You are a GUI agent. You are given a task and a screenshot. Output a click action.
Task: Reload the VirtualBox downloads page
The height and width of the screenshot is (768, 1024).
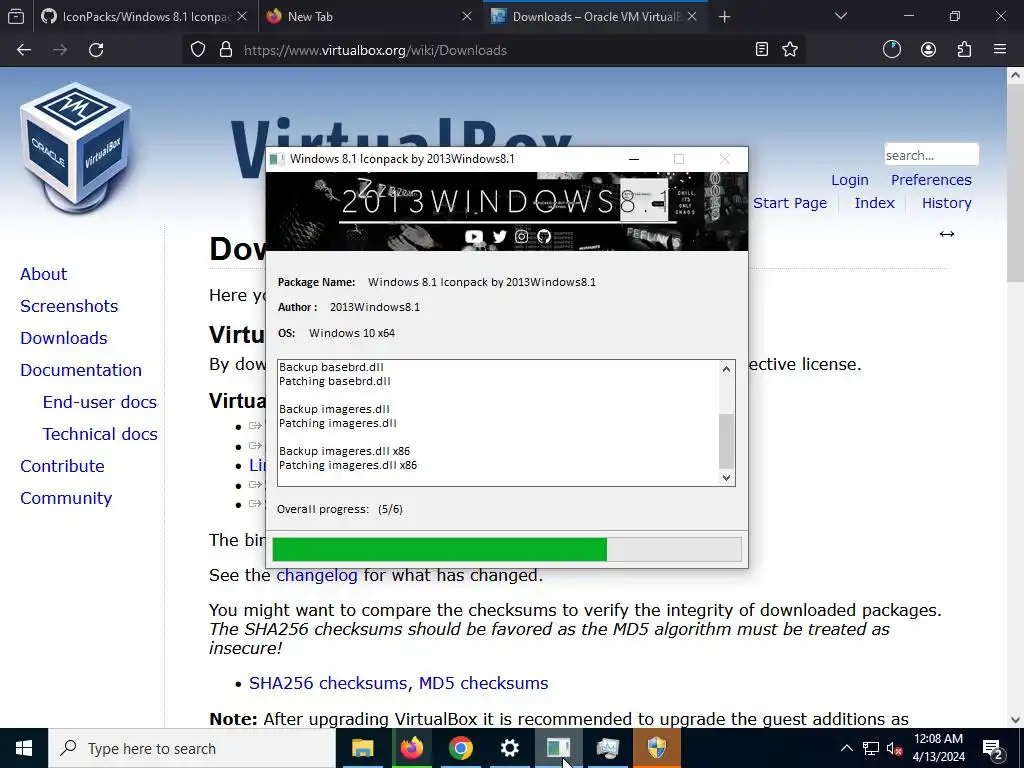point(96,50)
